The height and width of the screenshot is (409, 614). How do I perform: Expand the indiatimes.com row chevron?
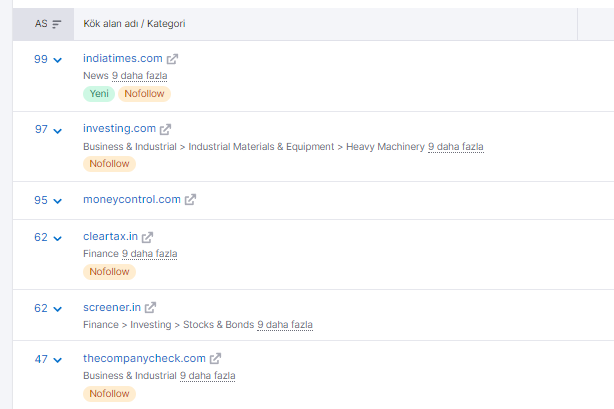click(x=58, y=60)
